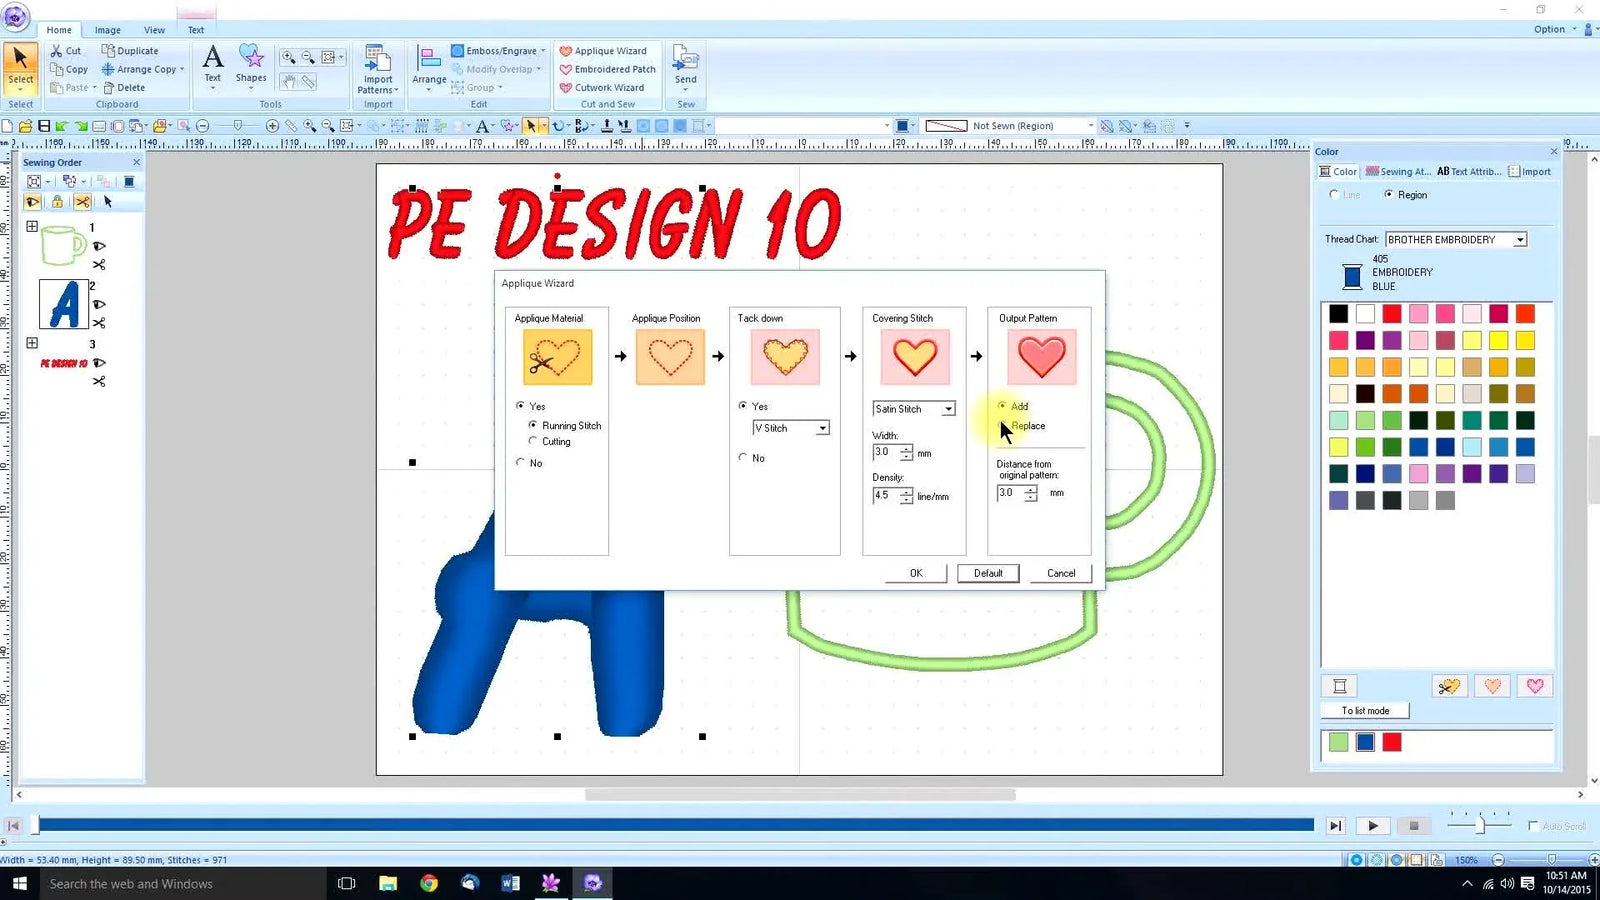Launch the Applique Wizard command
The width and height of the screenshot is (1600, 900).
pyautogui.click(x=603, y=51)
